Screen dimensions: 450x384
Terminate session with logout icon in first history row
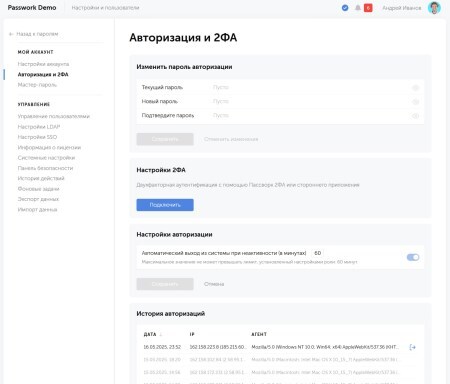(412, 347)
